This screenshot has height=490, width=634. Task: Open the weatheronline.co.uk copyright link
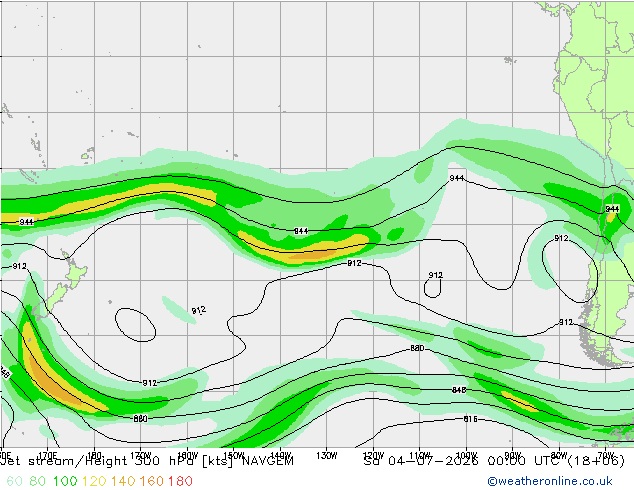[550, 481]
